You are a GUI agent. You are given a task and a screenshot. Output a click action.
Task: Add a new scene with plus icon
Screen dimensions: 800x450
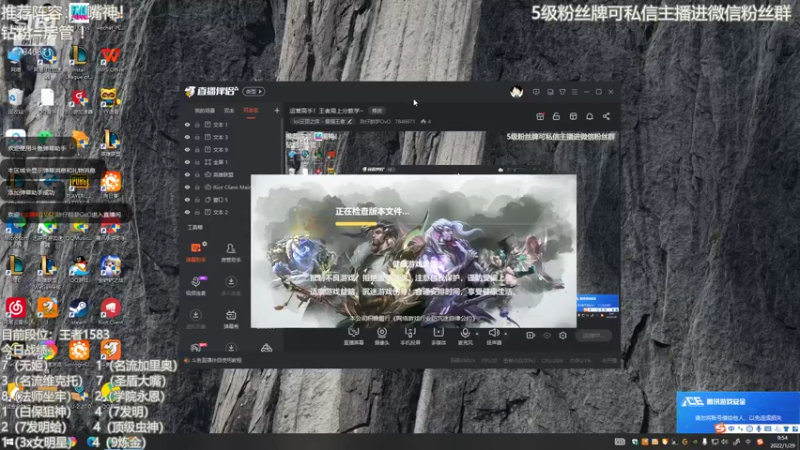(x=277, y=110)
